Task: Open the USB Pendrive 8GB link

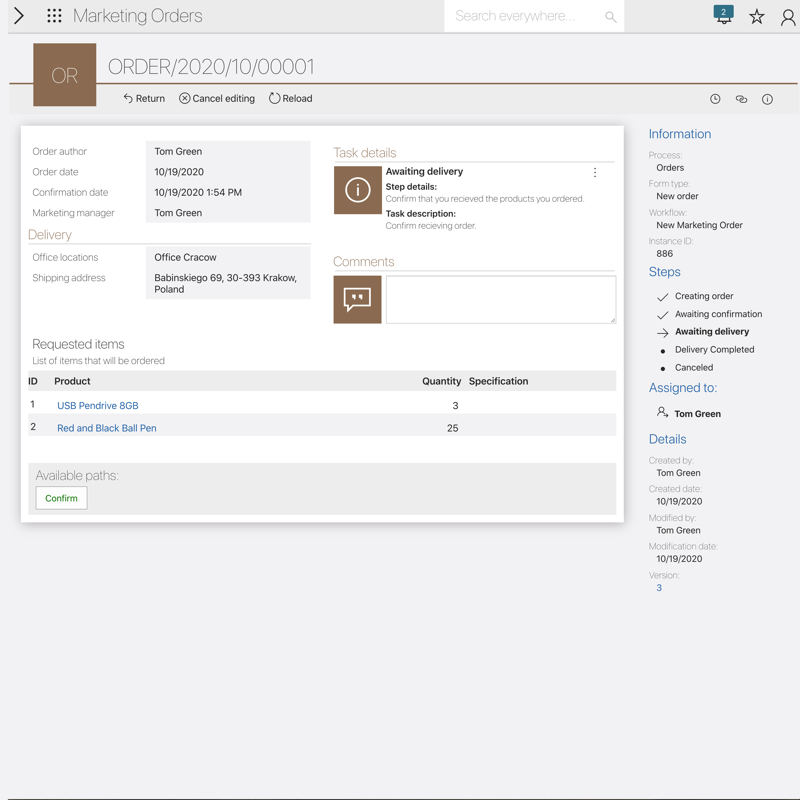Action: click(x=98, y=406)
